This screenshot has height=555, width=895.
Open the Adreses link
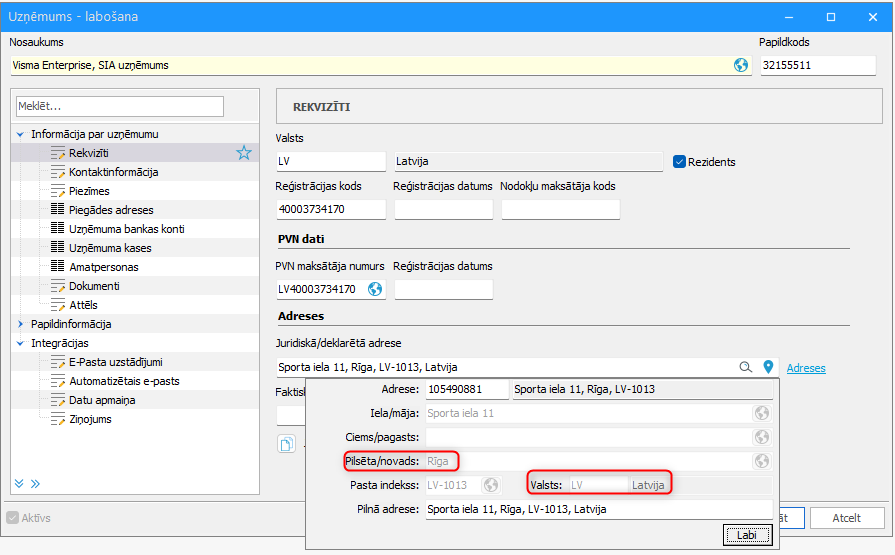tap(806, 368)
